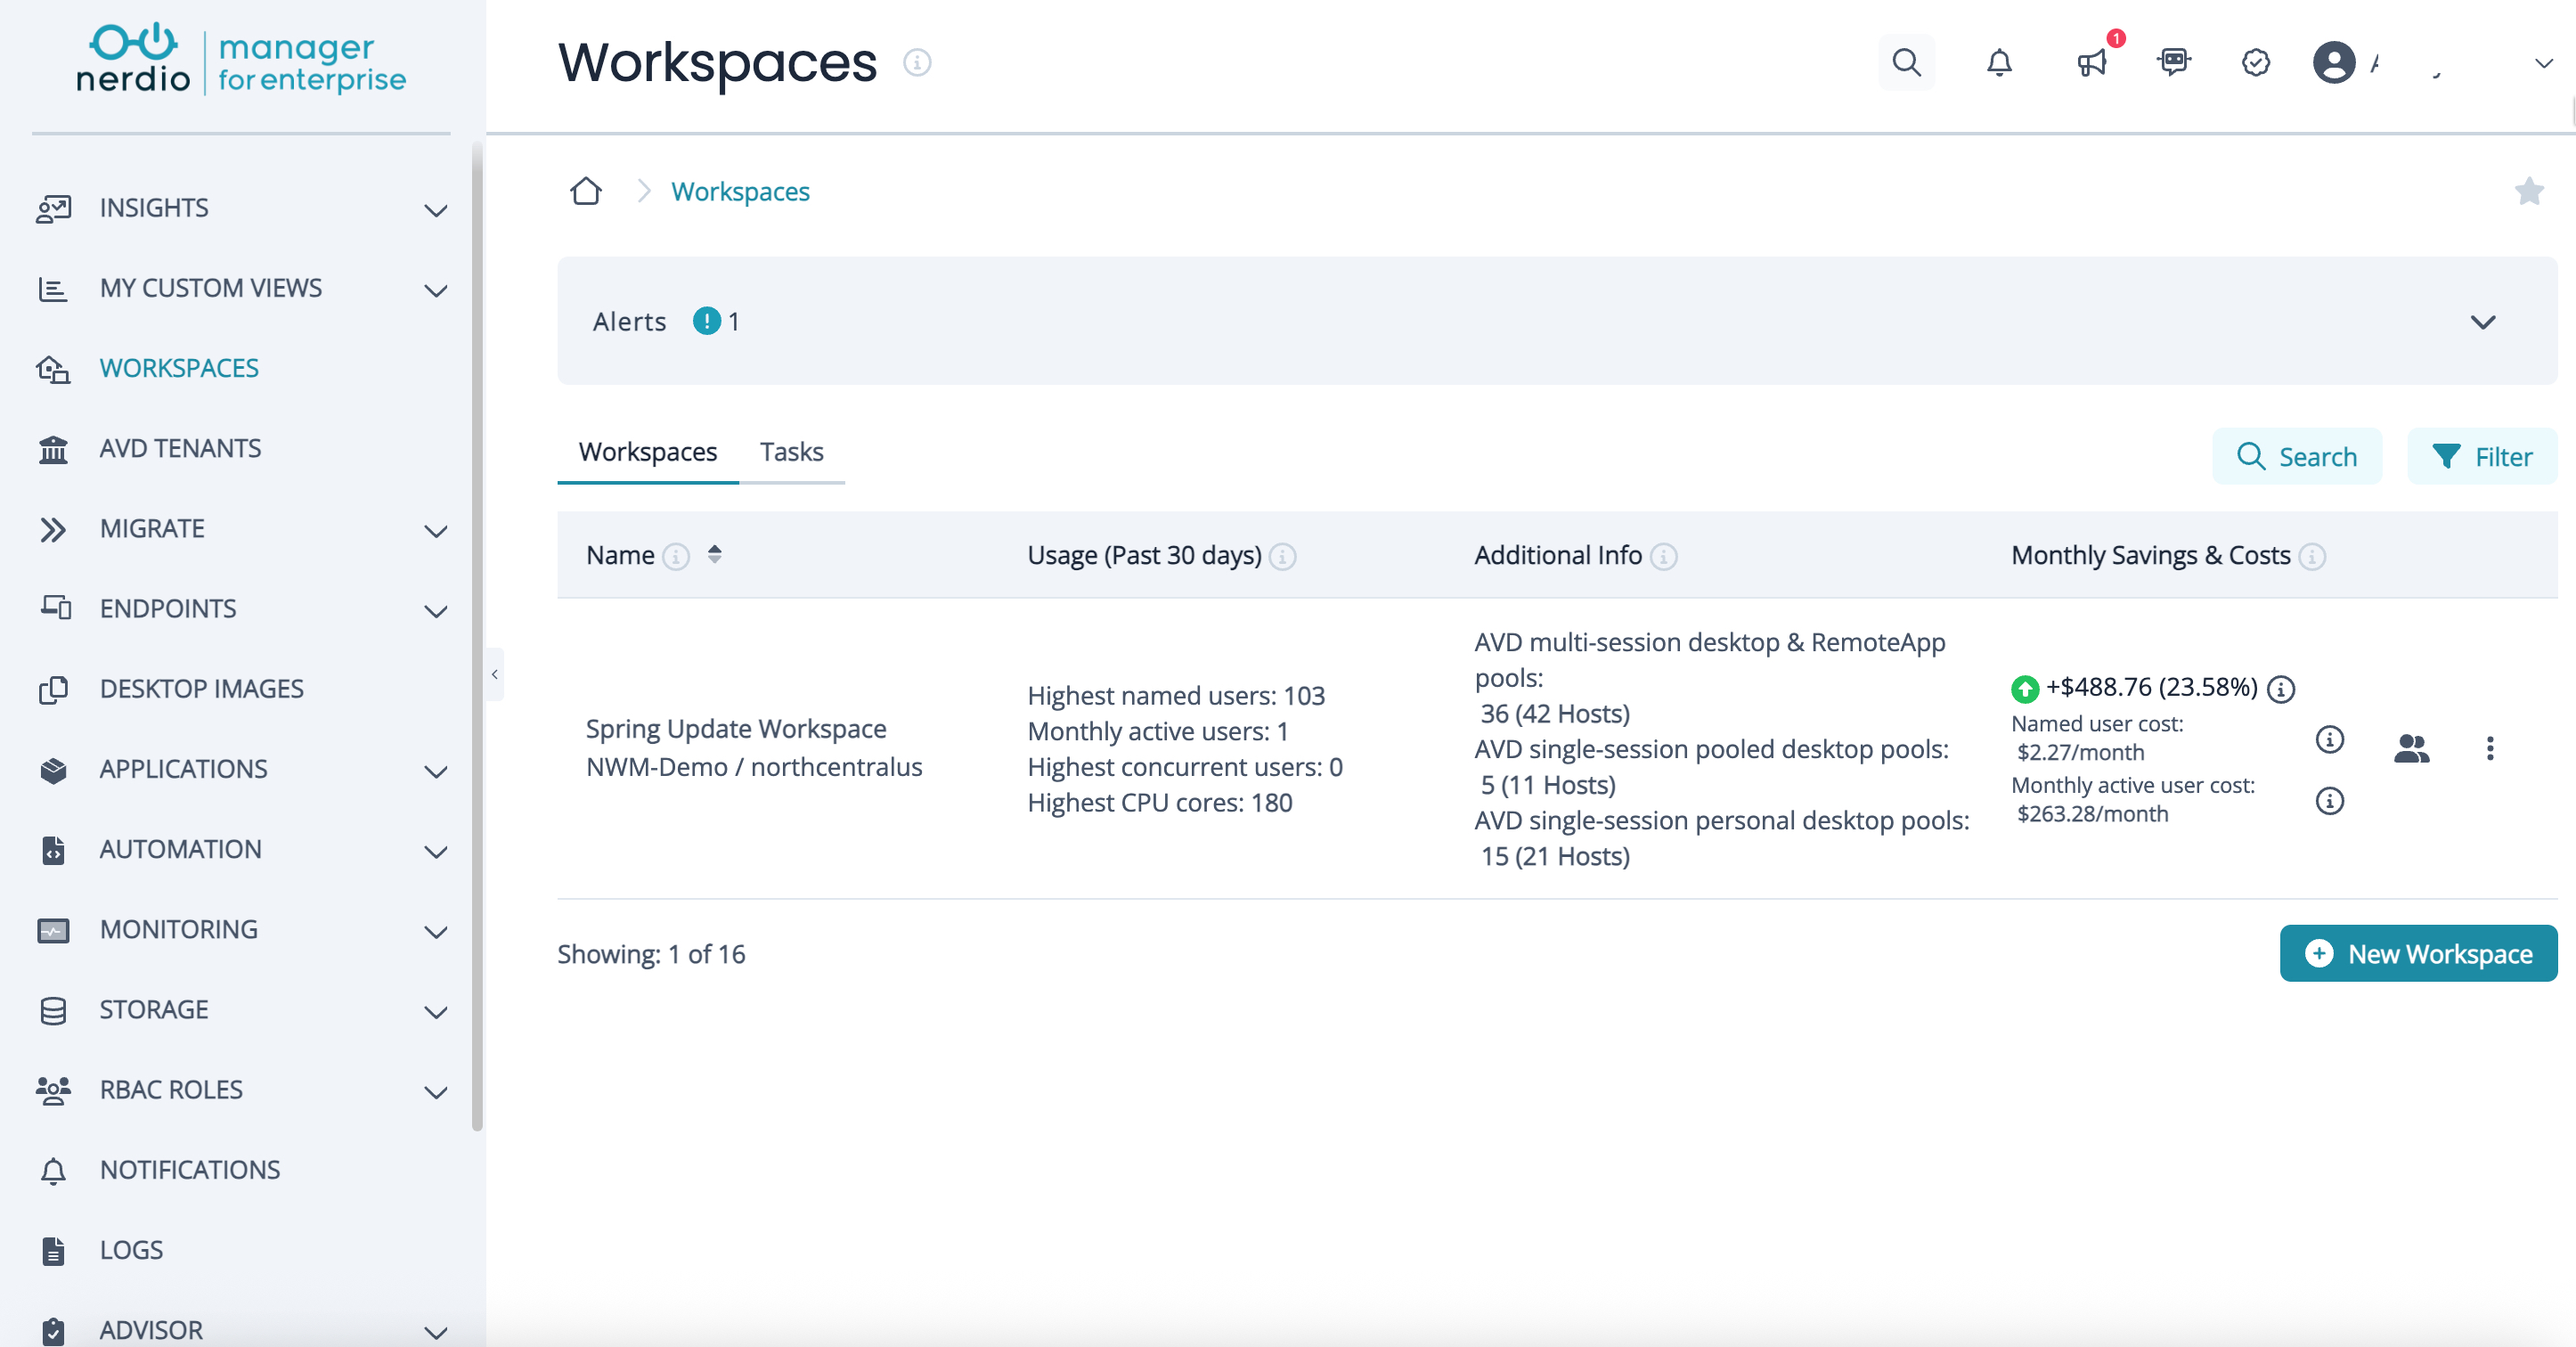Image resolution: width=2576 pixels, height=1347 pixels.
Task: Sort workspaces by Name column arrows
Action: point(714,554)
